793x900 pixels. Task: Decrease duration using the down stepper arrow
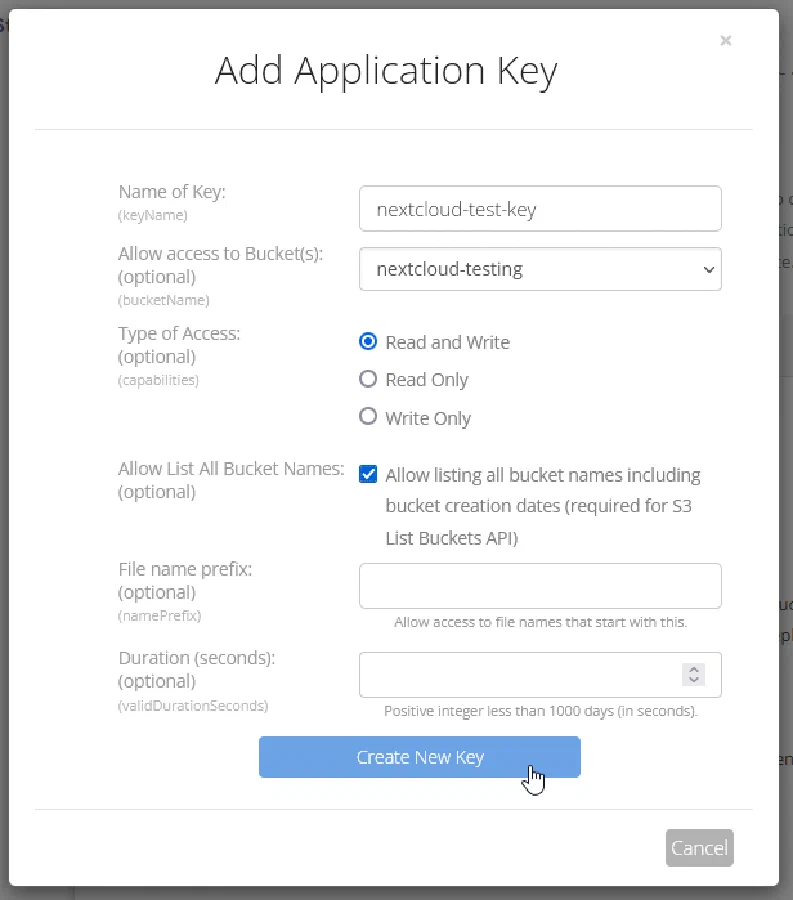693,679
